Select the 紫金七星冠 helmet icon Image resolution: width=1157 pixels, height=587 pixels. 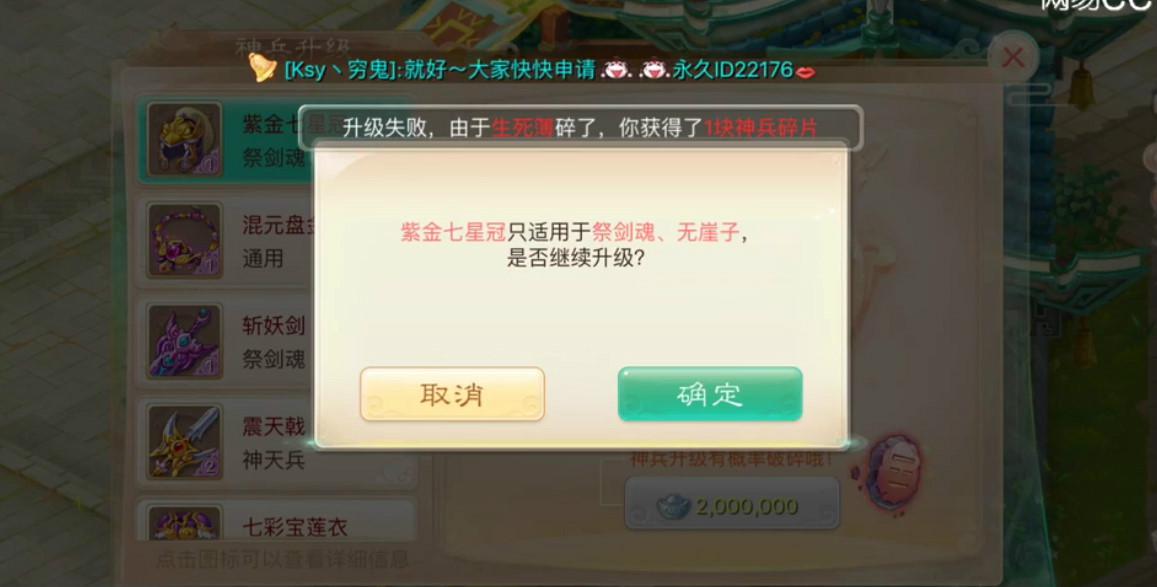coord(184,139)
